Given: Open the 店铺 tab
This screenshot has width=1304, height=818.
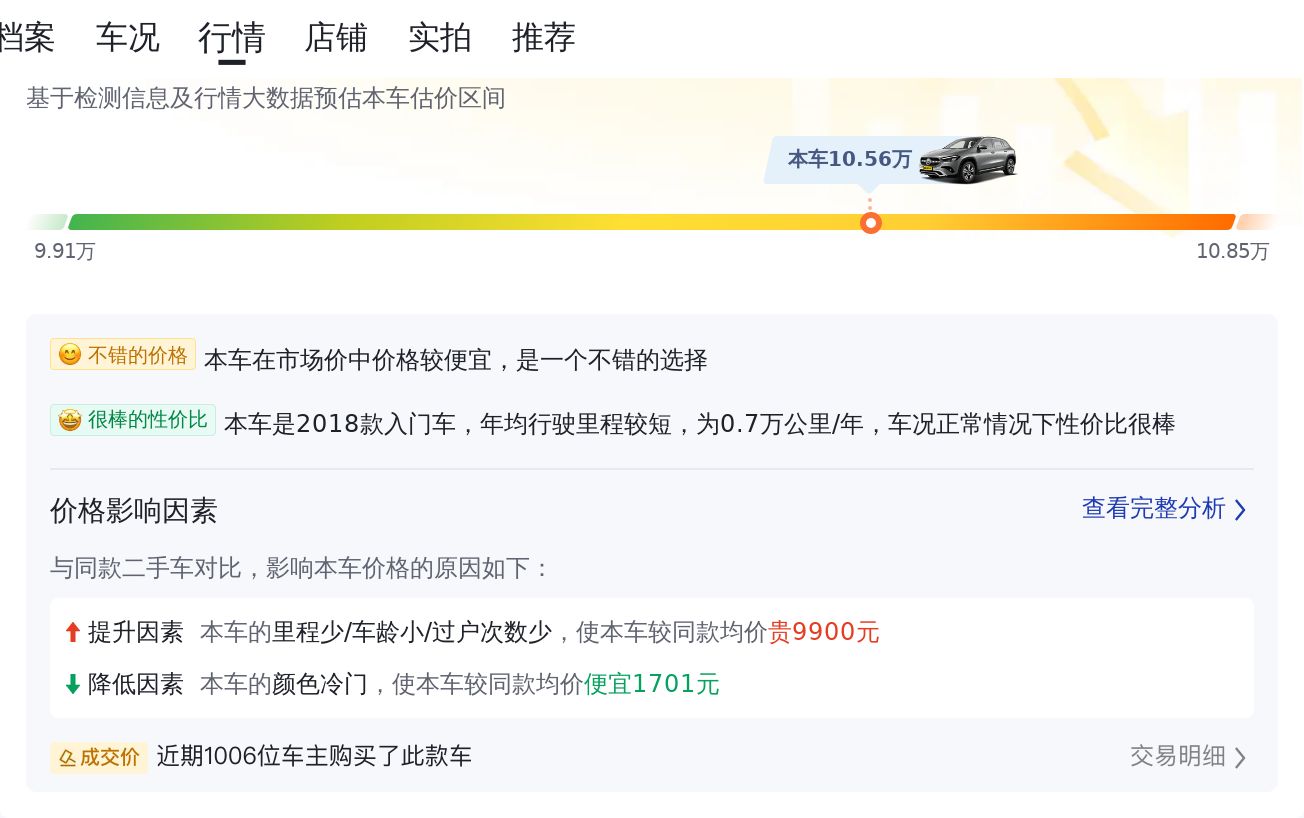Looking at the screenshot, I should pyautogui.click(x=335, y=38).
